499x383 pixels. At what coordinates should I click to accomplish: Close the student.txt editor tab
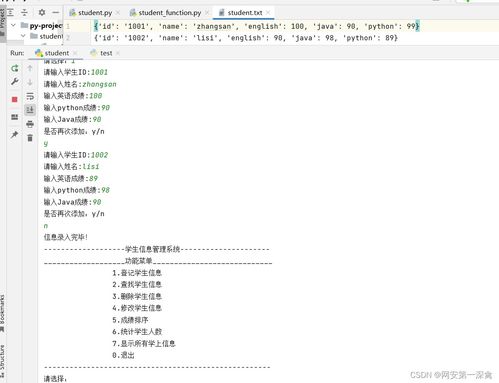(x=268, y=13)
